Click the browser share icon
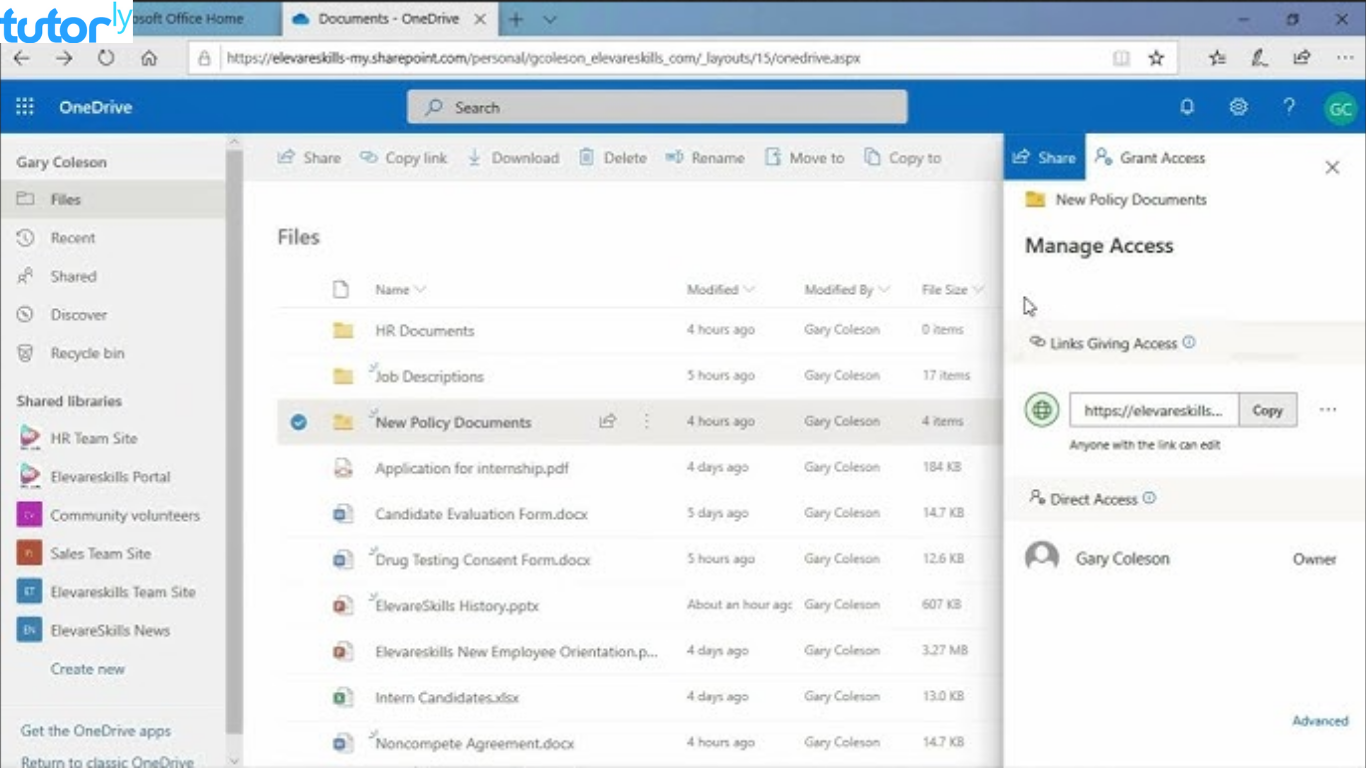 (1301, 58)
